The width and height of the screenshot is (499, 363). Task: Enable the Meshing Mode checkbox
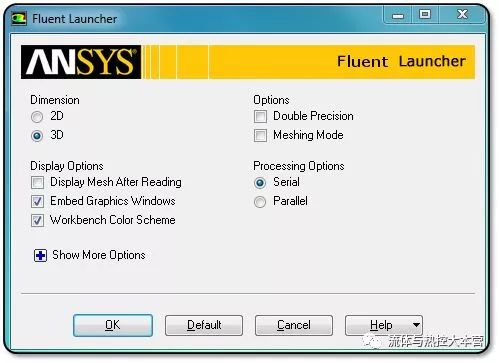260,136
